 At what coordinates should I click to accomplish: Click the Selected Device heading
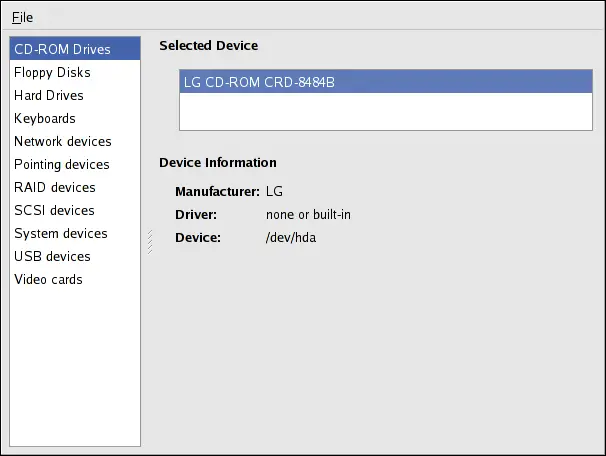coord(208,45)
